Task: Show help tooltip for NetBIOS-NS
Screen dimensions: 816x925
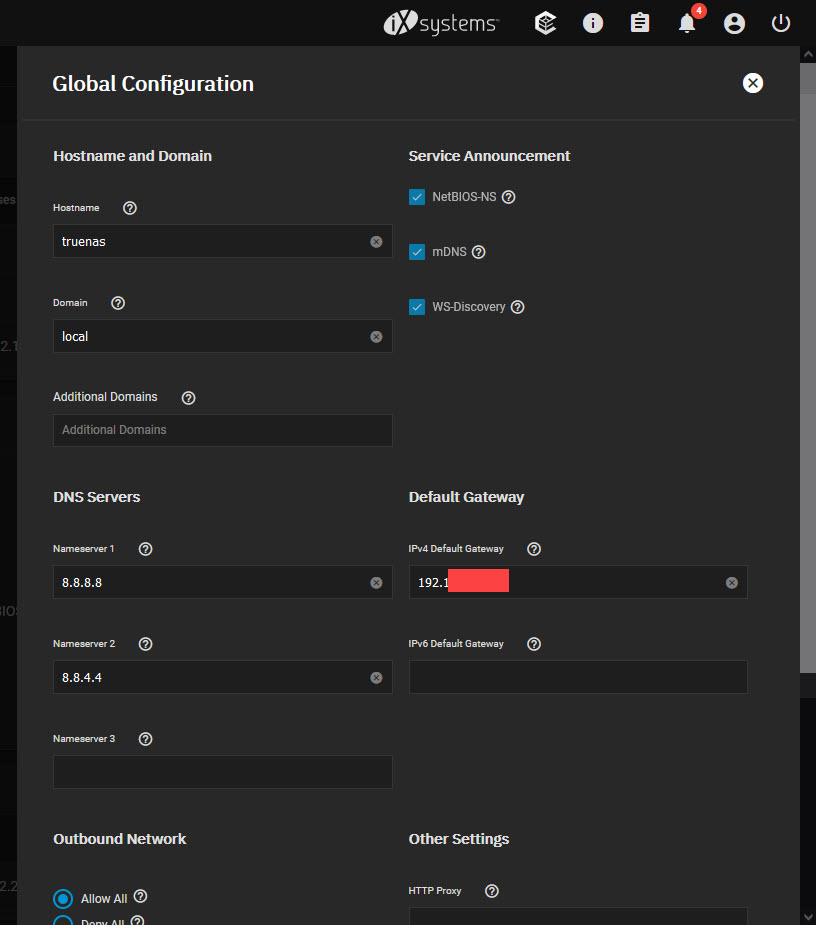Action: [509, 197]
